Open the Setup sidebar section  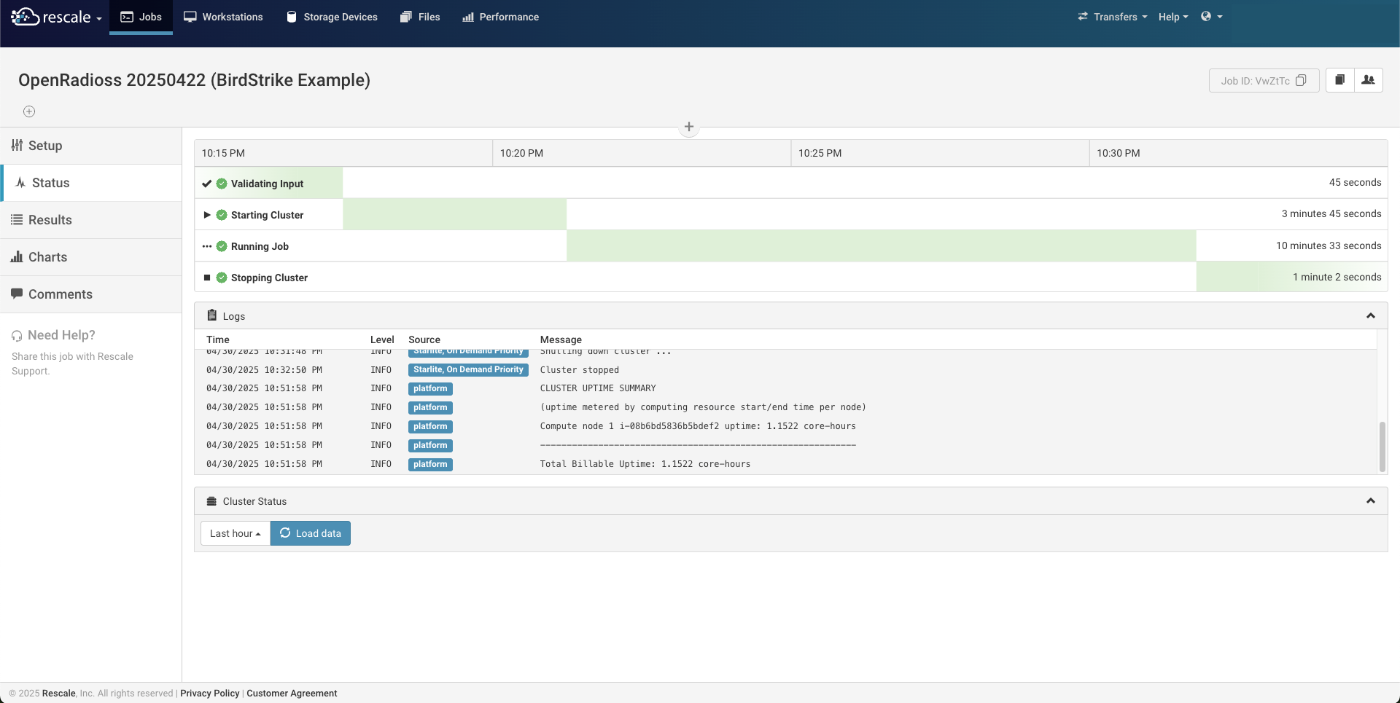point(90,146)
